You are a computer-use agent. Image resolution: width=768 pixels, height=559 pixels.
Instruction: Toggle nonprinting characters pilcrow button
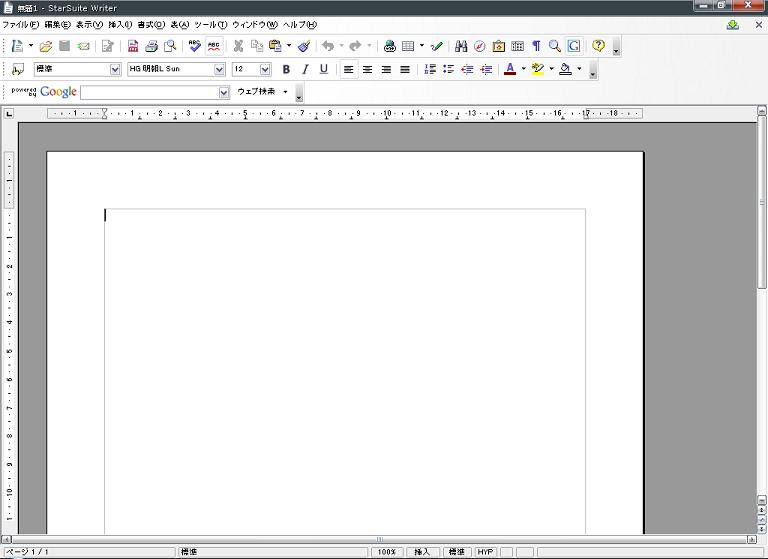(x=536, y=46)
